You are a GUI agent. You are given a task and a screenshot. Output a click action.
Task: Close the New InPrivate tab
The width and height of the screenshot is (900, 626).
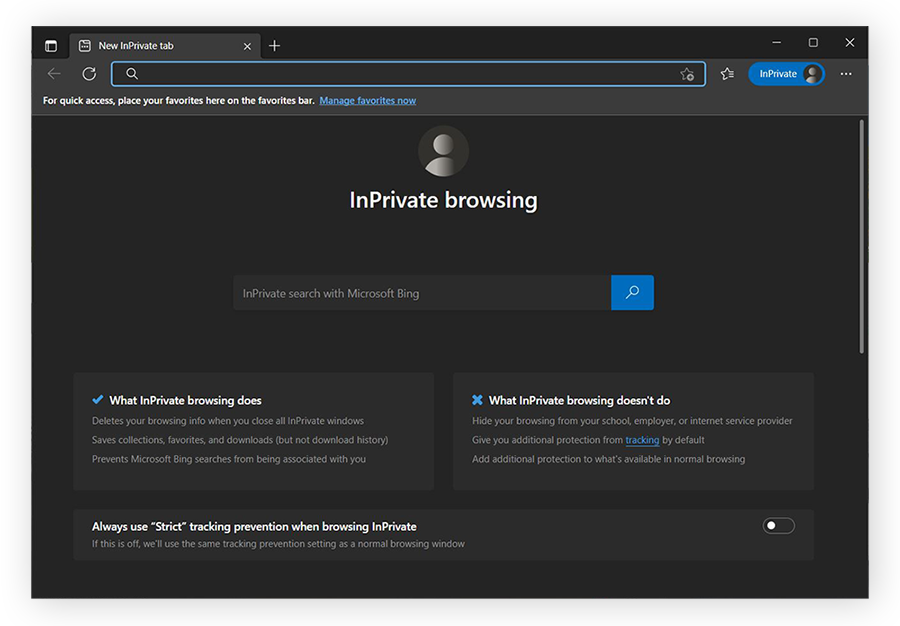click(x=247, y=45)
